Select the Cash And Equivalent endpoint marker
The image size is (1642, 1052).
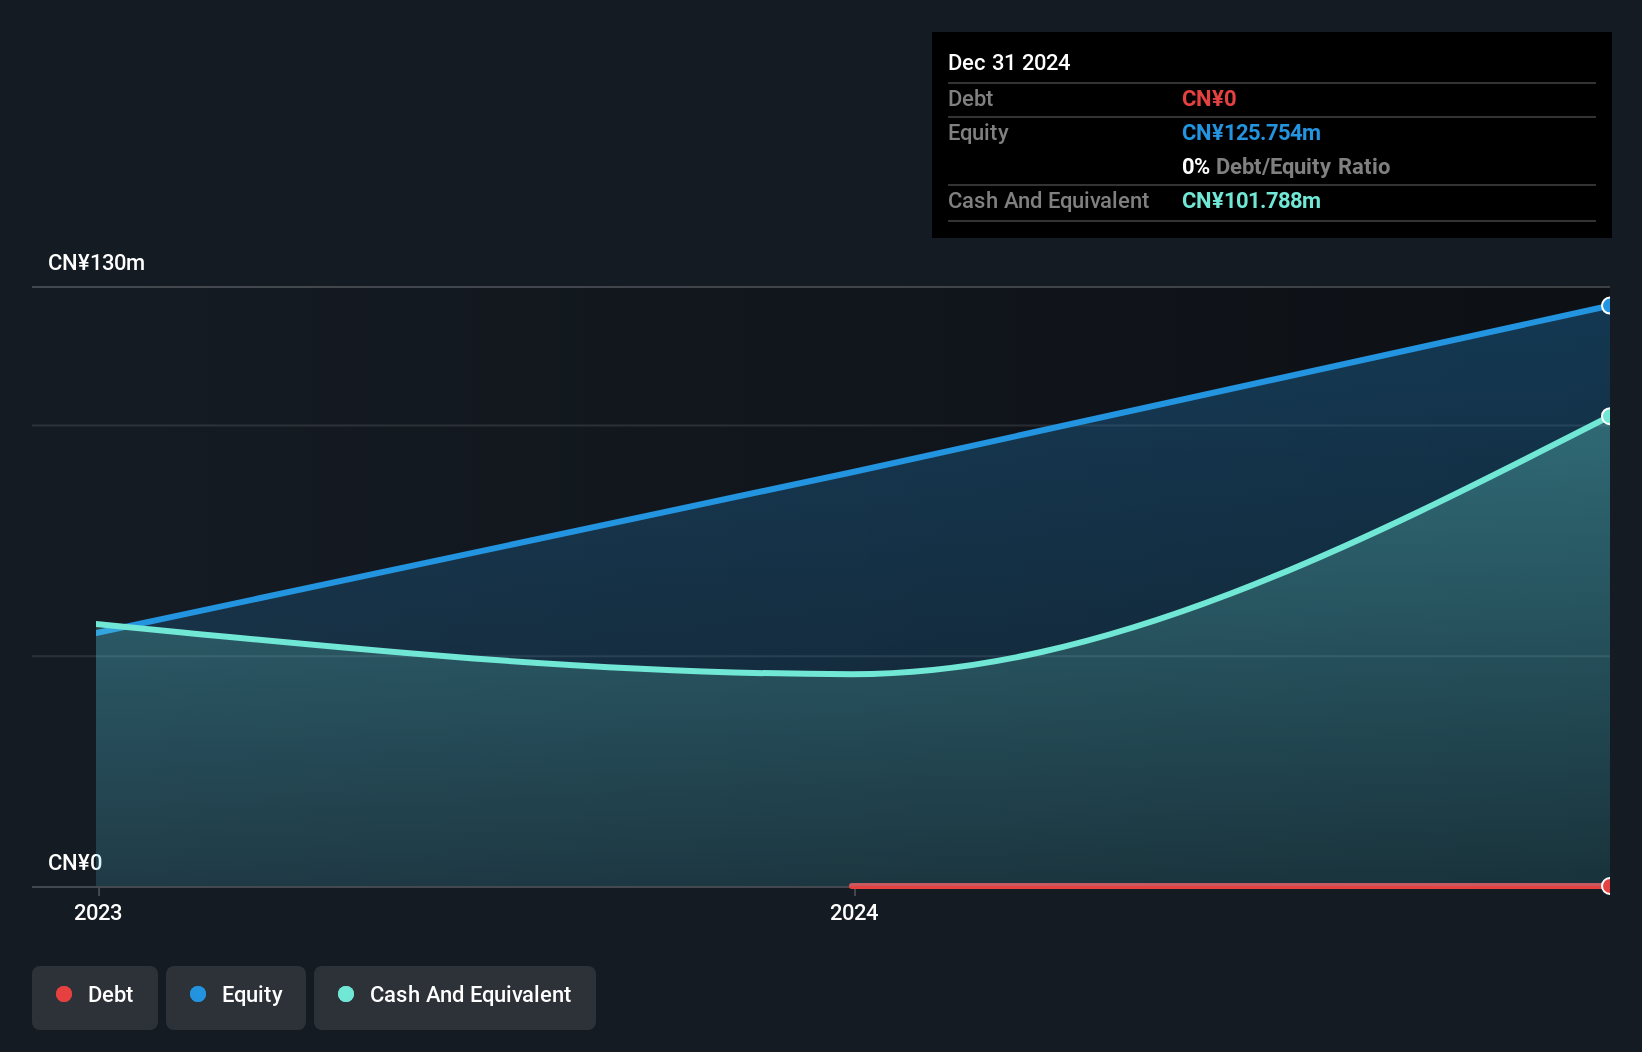1607,416
